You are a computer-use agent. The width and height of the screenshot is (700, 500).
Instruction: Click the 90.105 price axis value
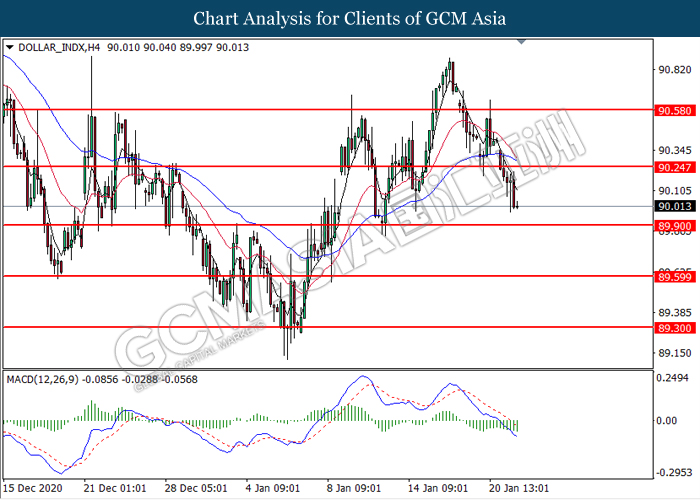[675, 191]
